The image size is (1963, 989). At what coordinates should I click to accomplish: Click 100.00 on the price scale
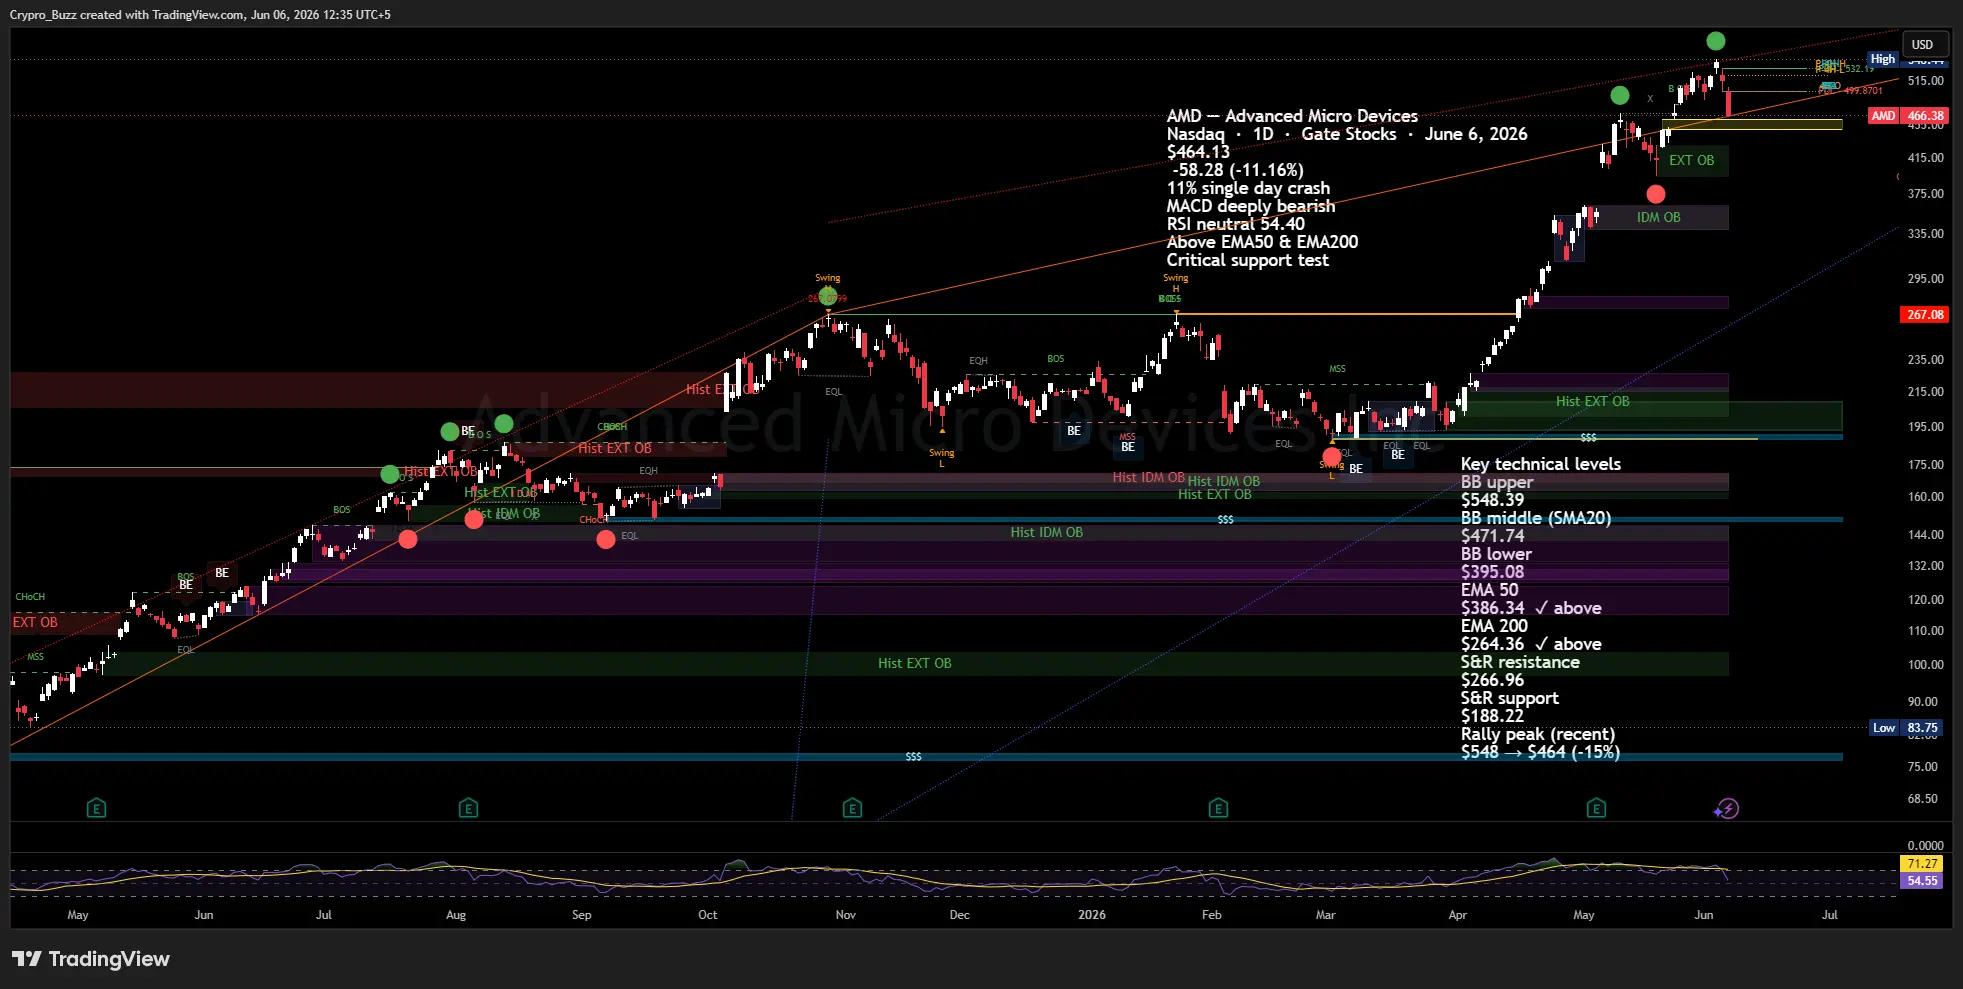click(1925, 665)
